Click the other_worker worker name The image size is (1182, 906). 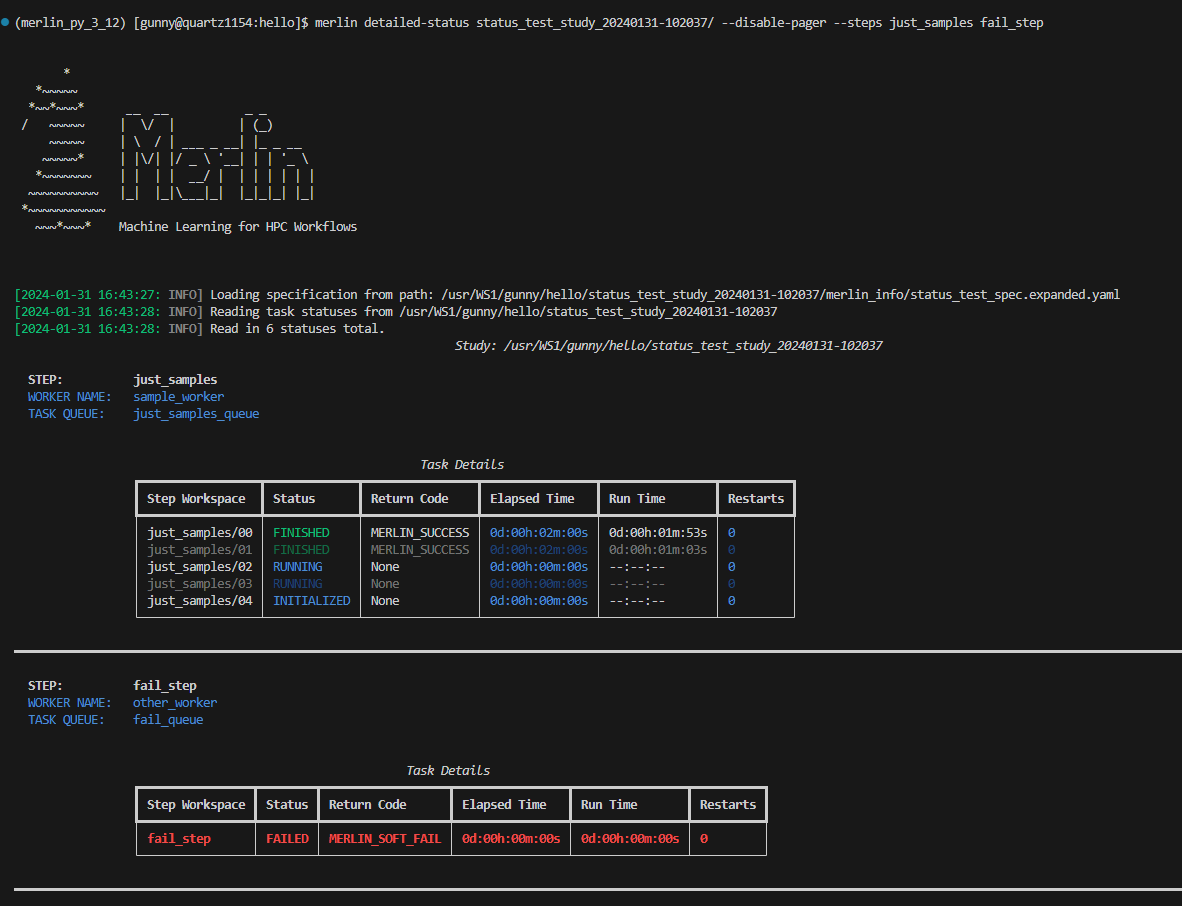pos(175,702)
